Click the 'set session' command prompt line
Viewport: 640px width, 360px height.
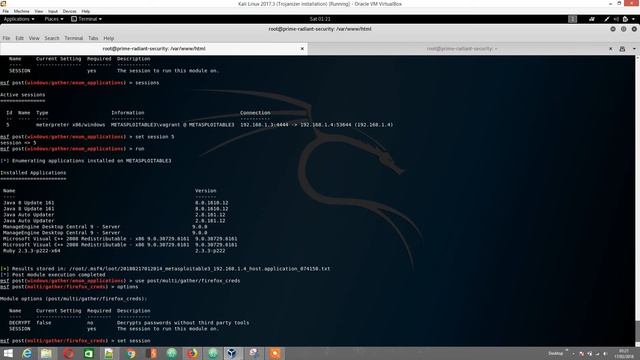76,341
